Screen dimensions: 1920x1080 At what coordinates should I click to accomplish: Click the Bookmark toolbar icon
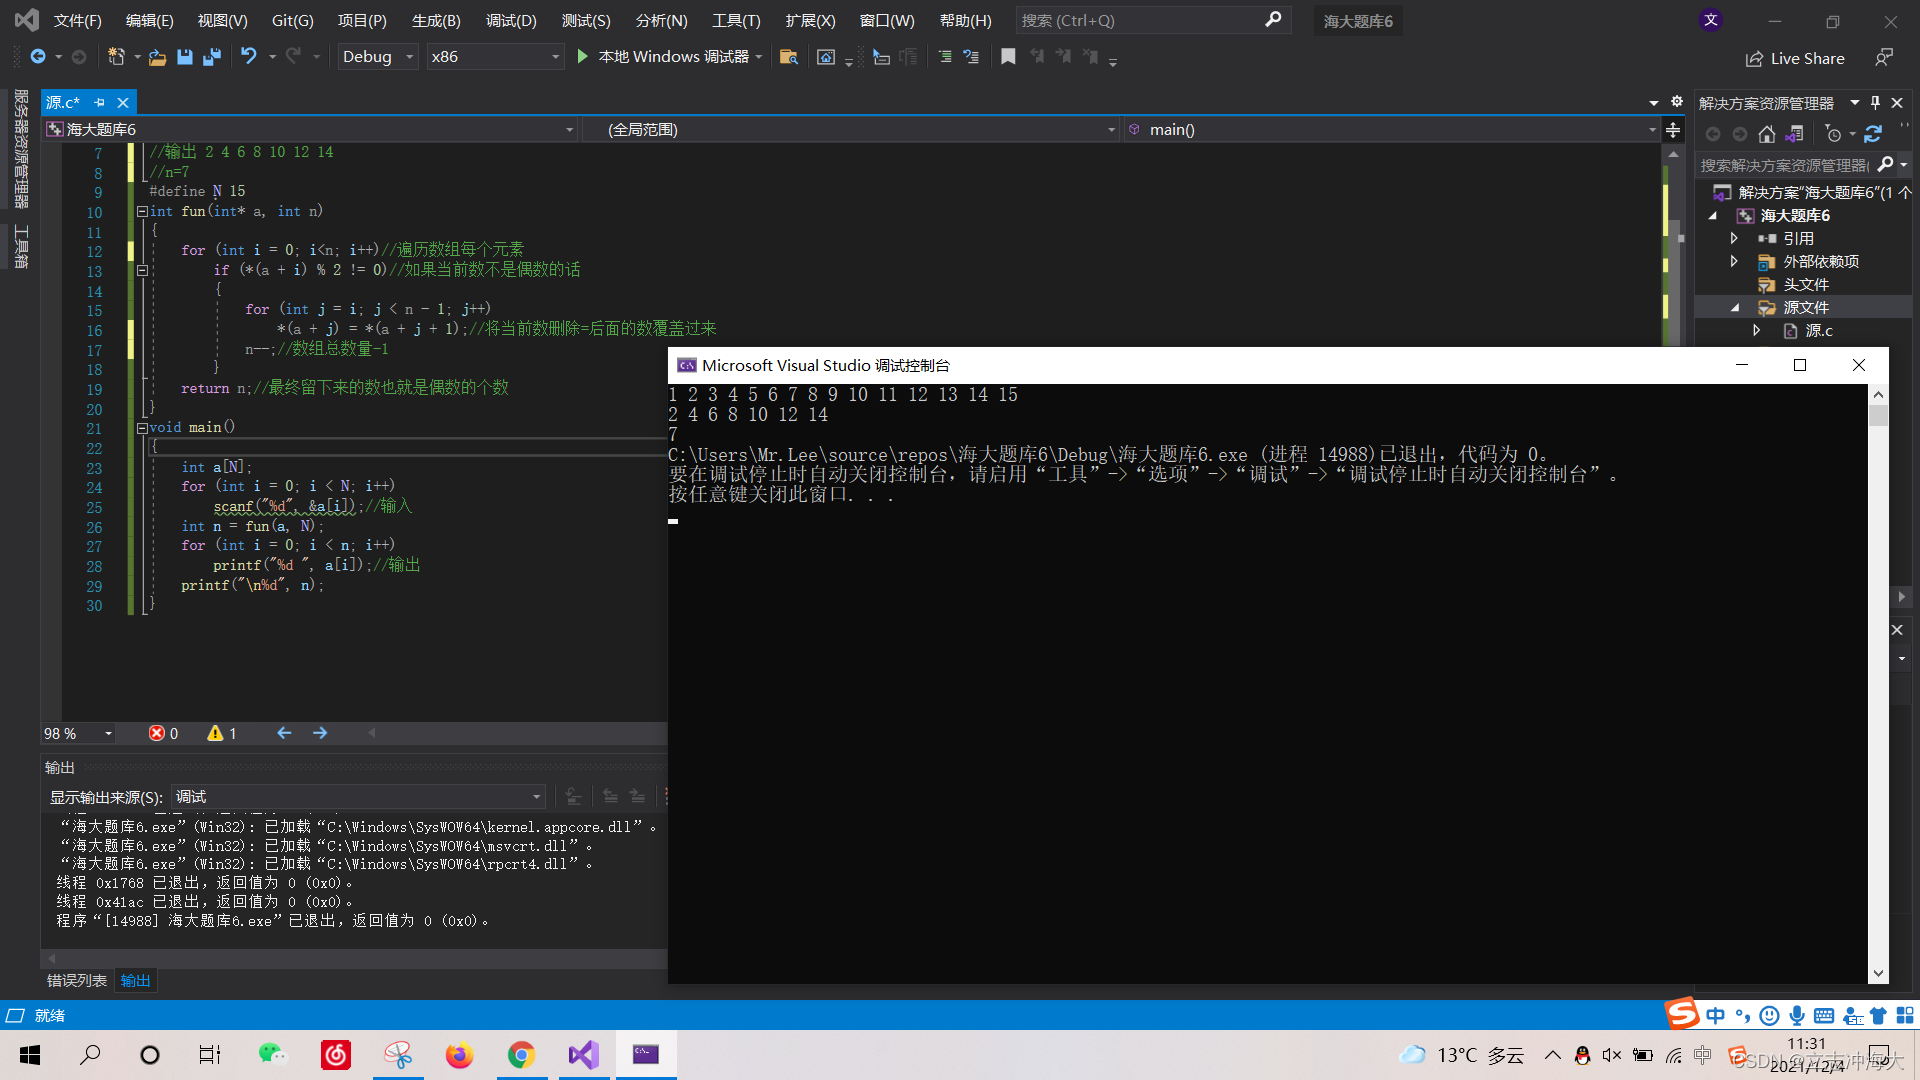1009,55
